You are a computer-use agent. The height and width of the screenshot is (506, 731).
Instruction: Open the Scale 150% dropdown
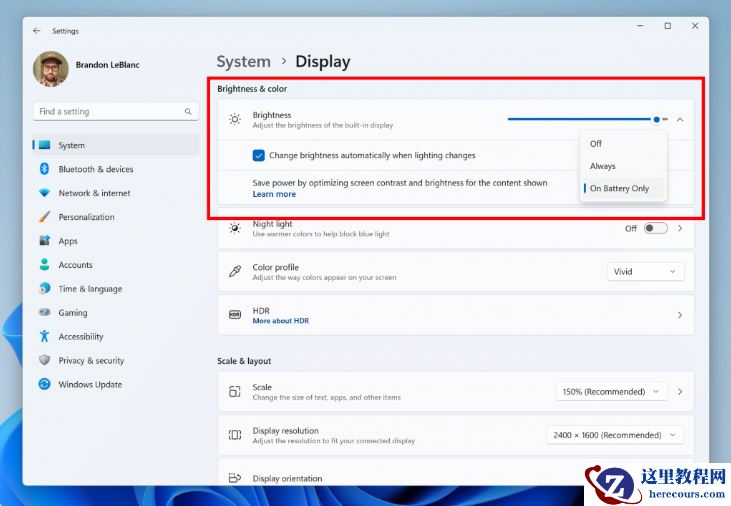click(612, 392)
